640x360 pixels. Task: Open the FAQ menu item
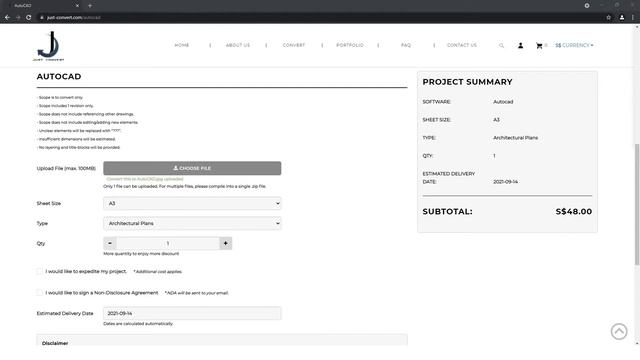(x=406, y=45)
